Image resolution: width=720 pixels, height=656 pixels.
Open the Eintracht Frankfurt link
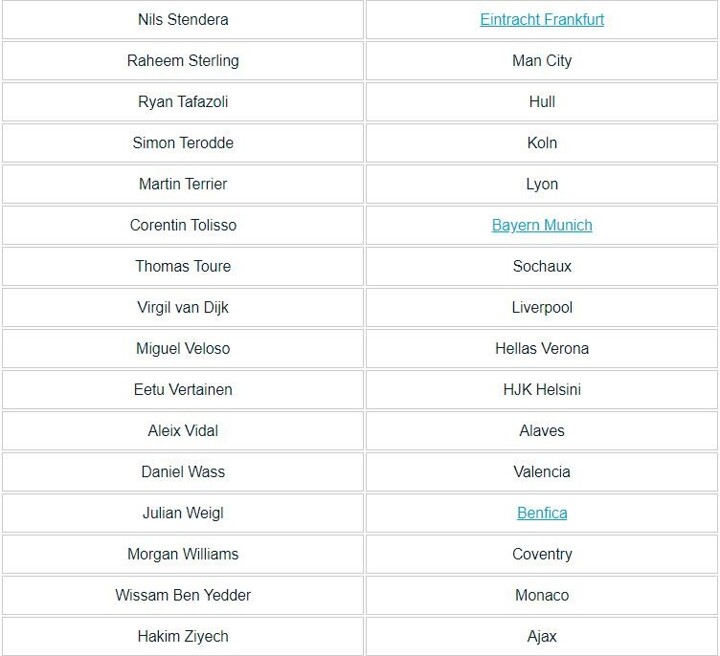pos(541,19)
